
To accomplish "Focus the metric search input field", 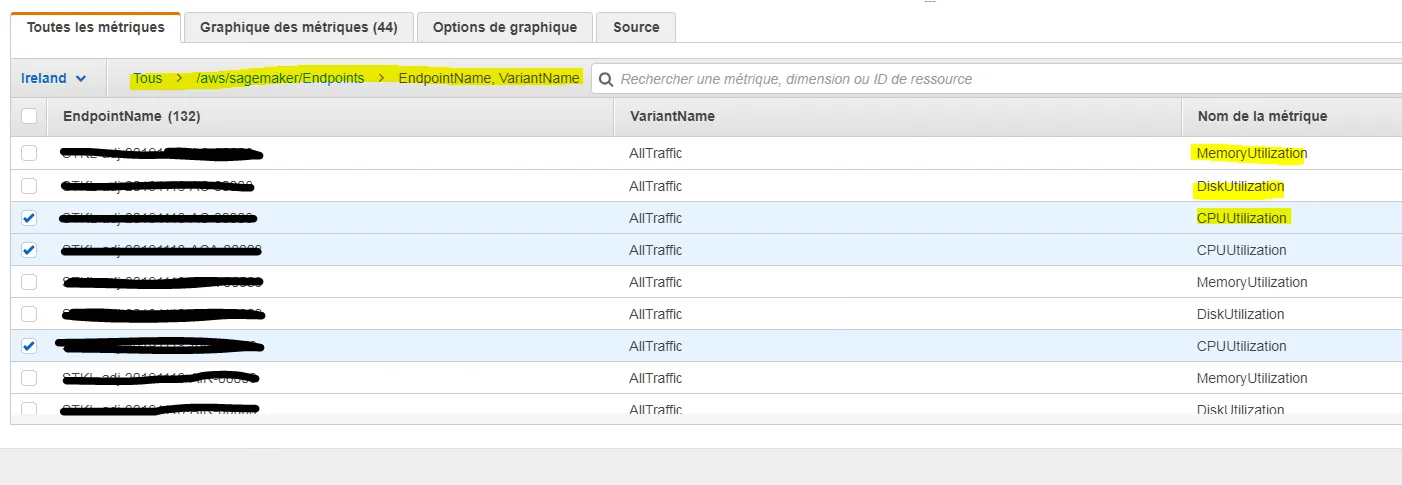I will (x=1000, y=78).
